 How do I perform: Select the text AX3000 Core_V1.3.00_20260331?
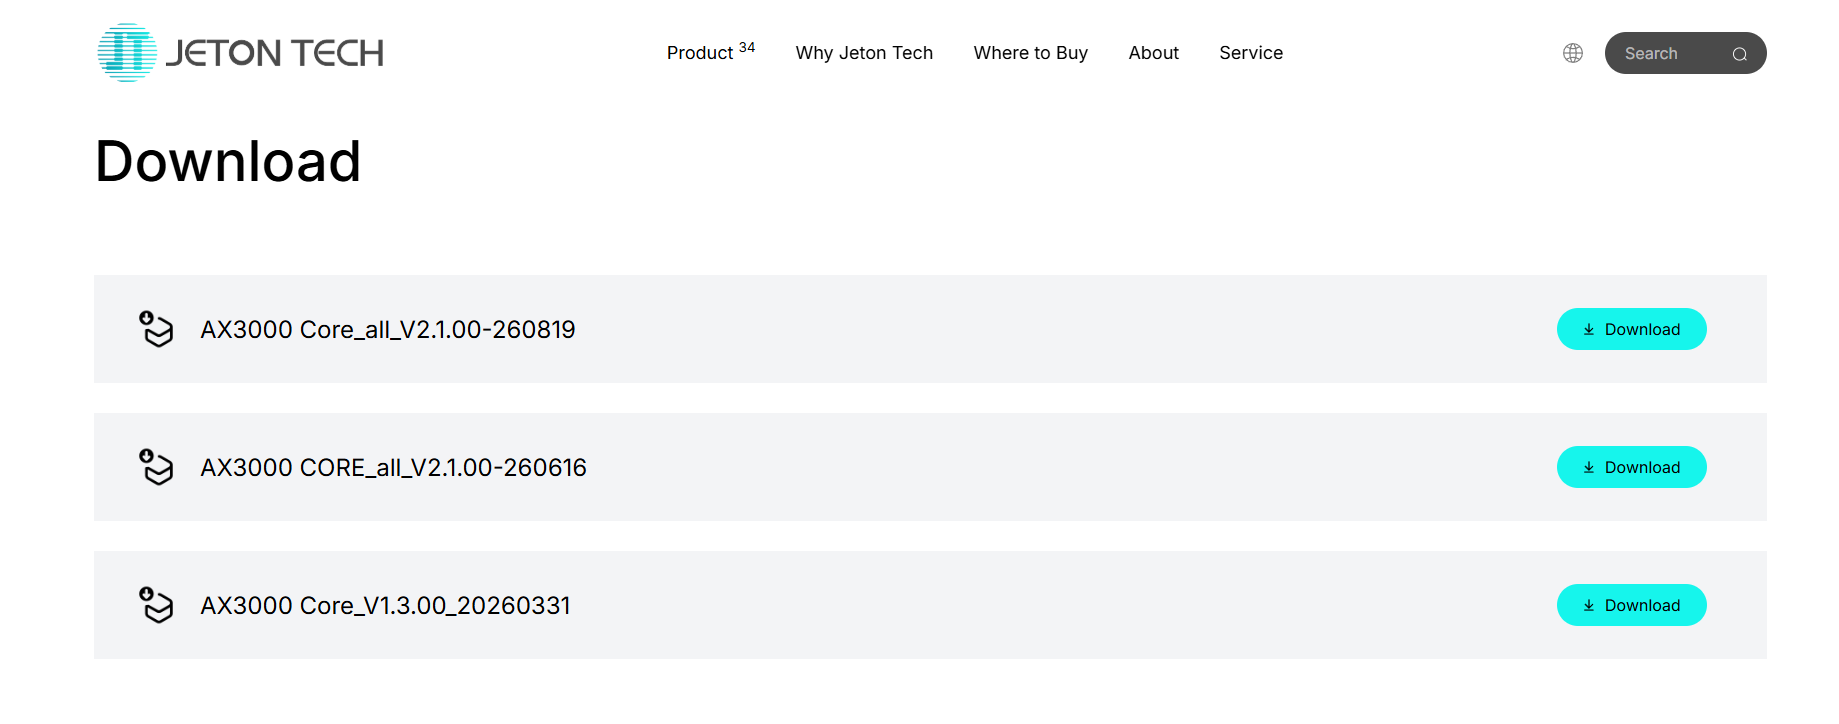tap(386, 605)
